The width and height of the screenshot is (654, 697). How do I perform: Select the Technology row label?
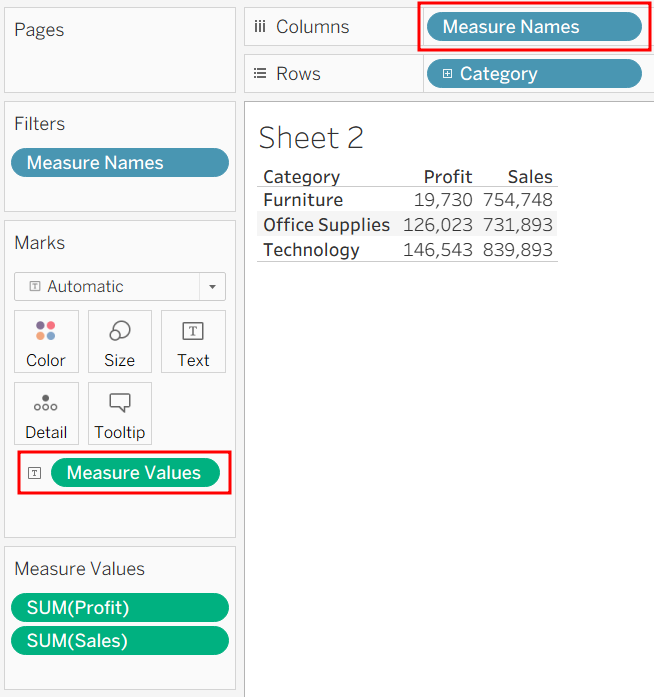coord(311,250)
